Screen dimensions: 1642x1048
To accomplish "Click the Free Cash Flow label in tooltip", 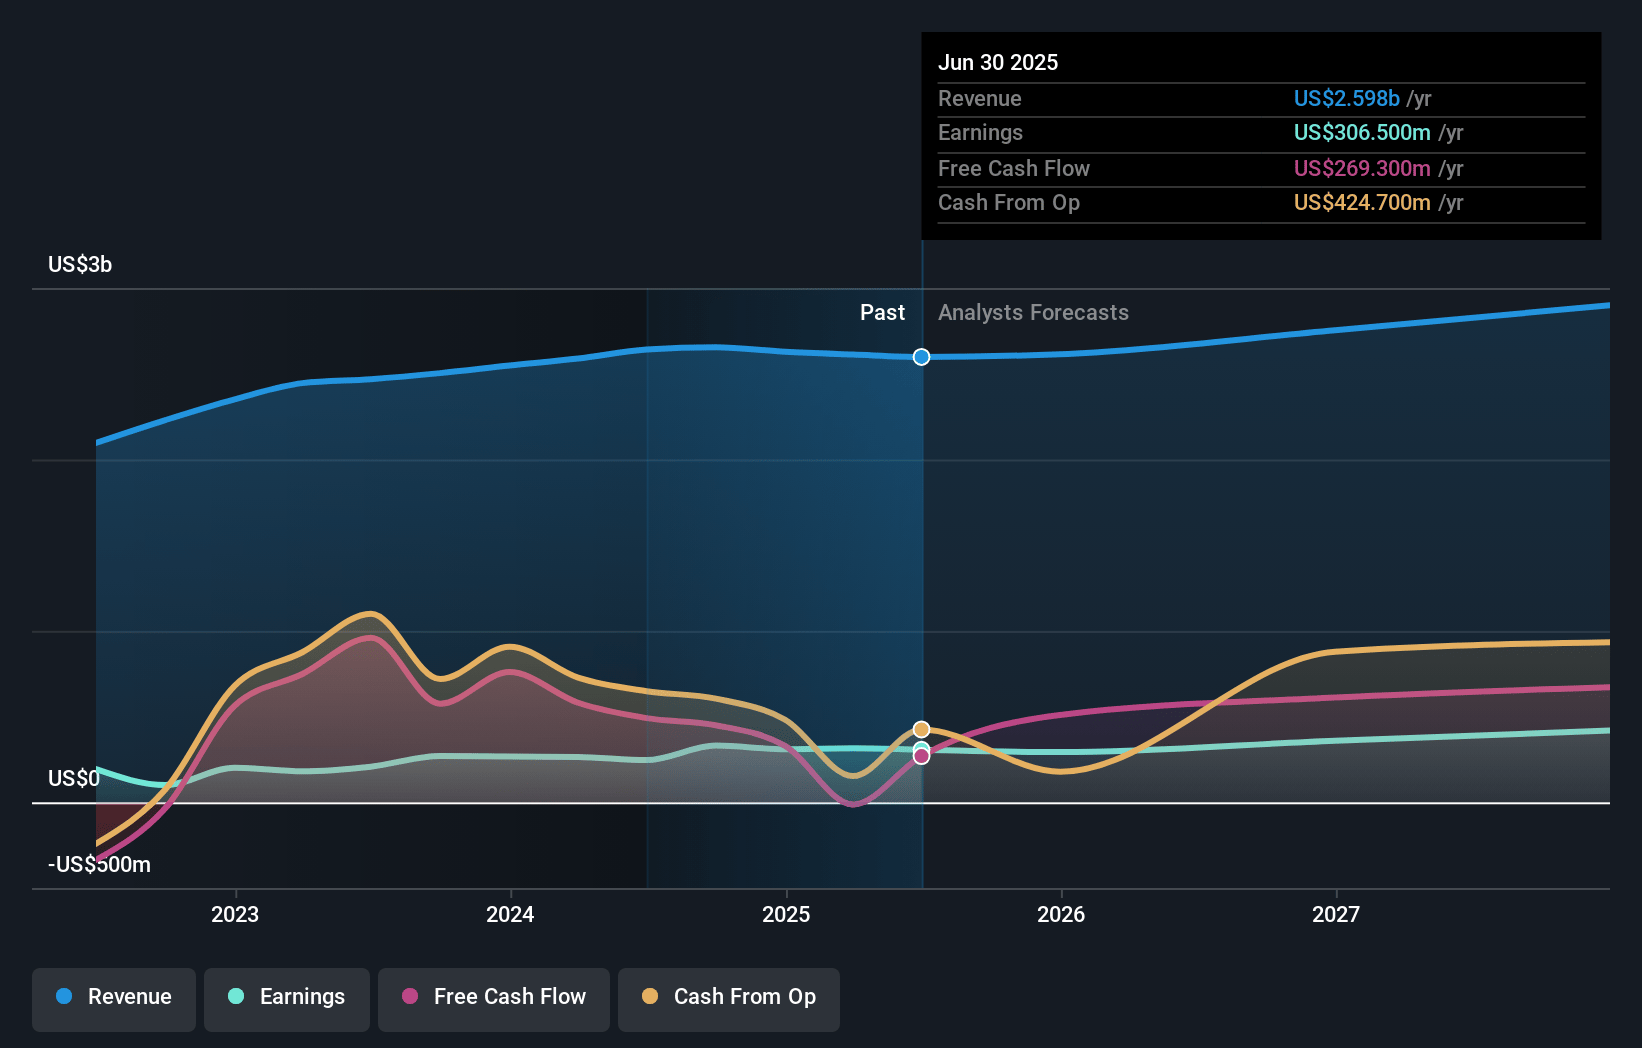I will click(1013, 168).
